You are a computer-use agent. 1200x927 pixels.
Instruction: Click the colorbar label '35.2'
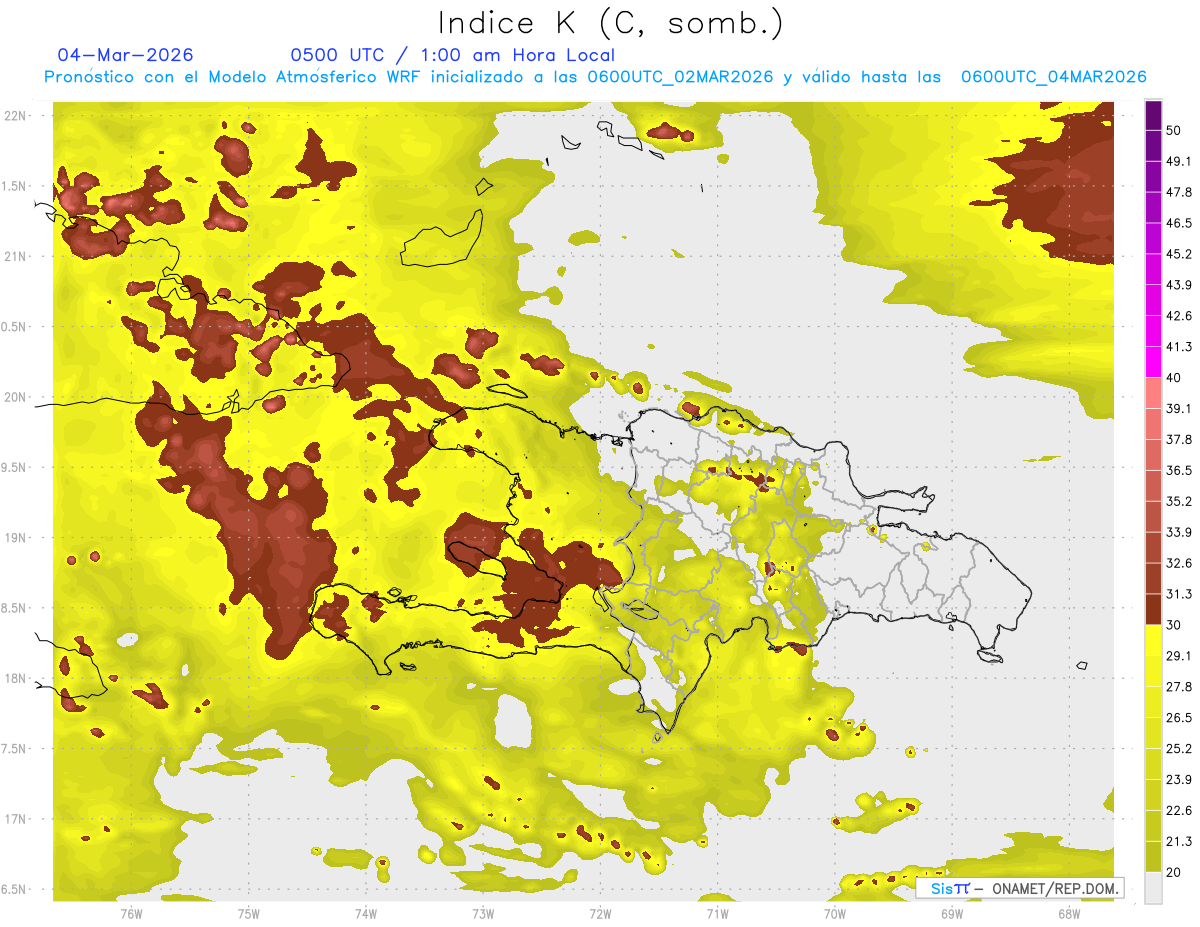(1179, 501)
